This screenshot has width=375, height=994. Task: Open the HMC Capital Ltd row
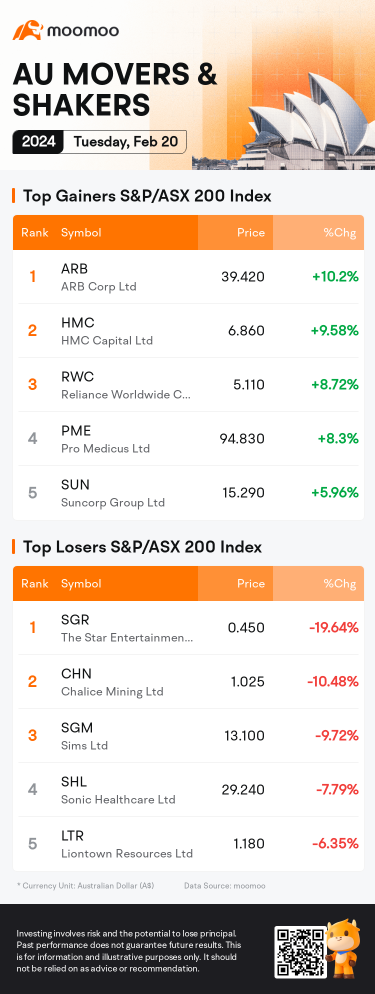pyautogui.click(x=188, y=331)
